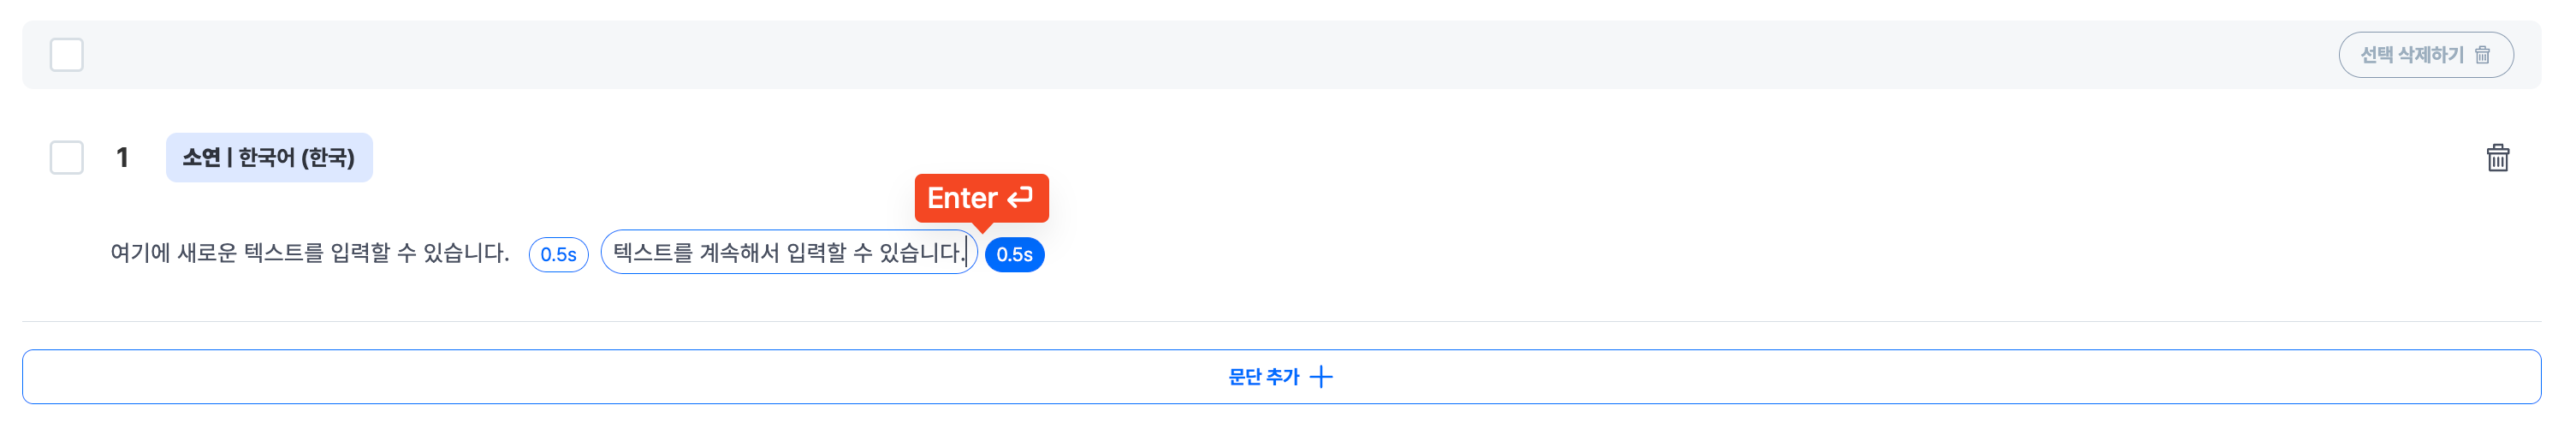Delete paragraph 1 with the trash icon
The image size is (2576, 447).
[x=2497, y=158]
